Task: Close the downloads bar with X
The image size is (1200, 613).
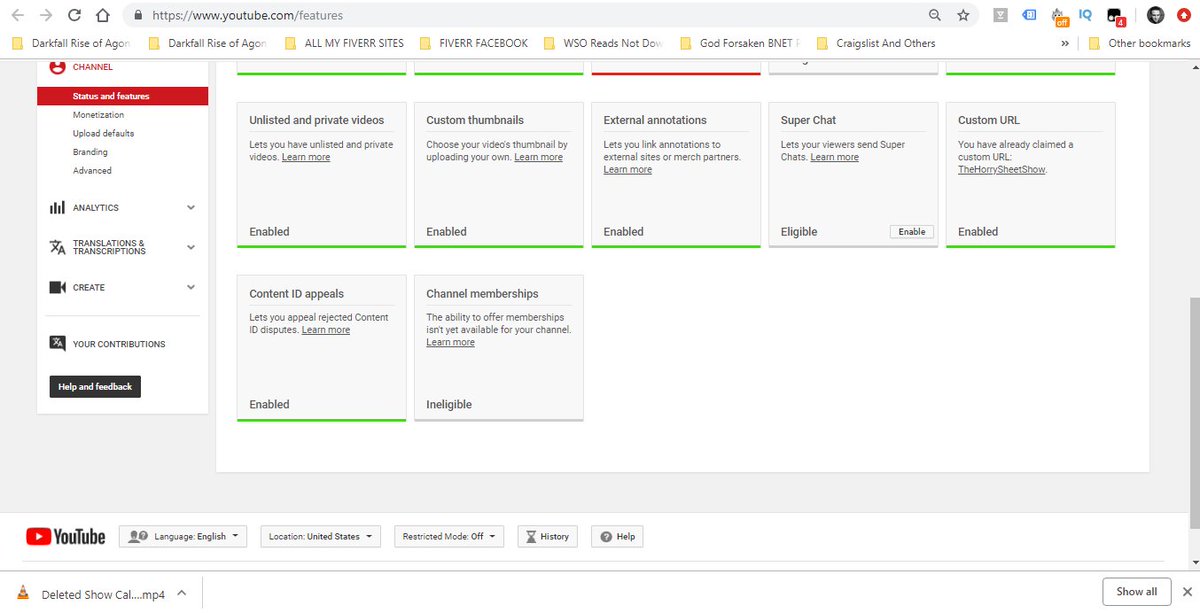Action: click(1187, 592)
